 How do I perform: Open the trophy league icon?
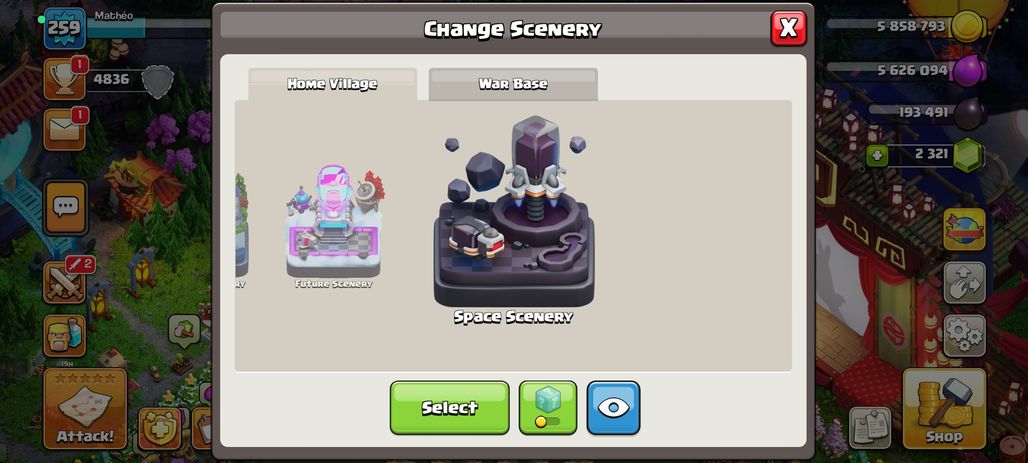(x=64, y=79)
